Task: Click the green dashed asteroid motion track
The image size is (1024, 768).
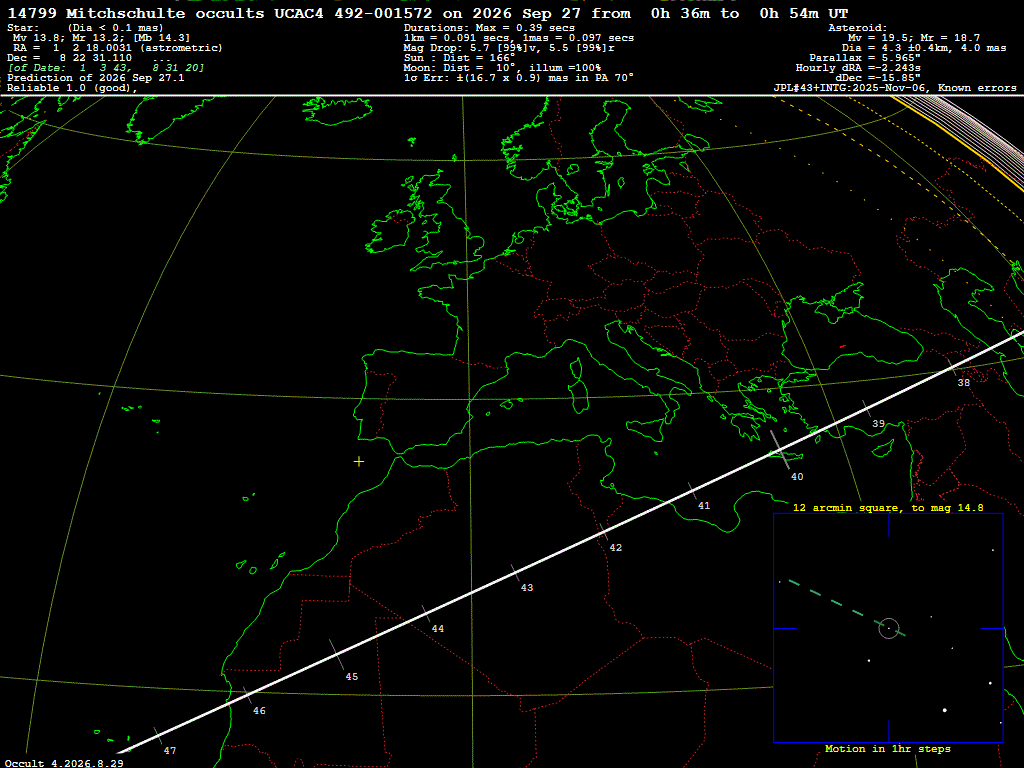Action: [x=847, y=607]
